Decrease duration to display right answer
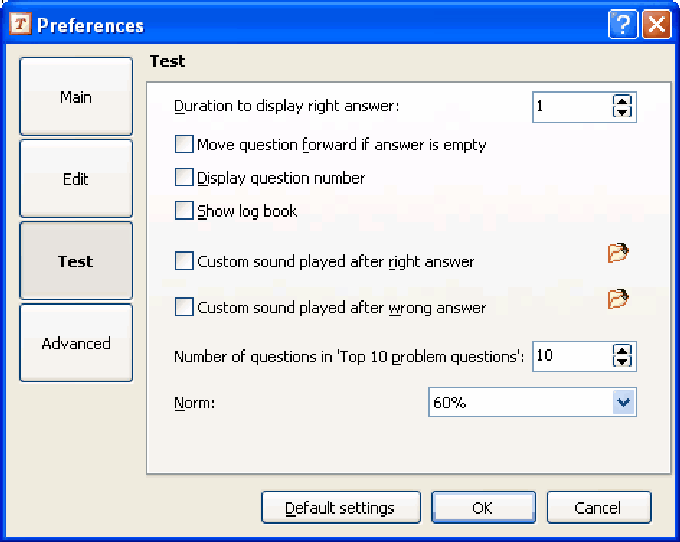This screenshot has height=542, width=680. click(x=623, y=112)
